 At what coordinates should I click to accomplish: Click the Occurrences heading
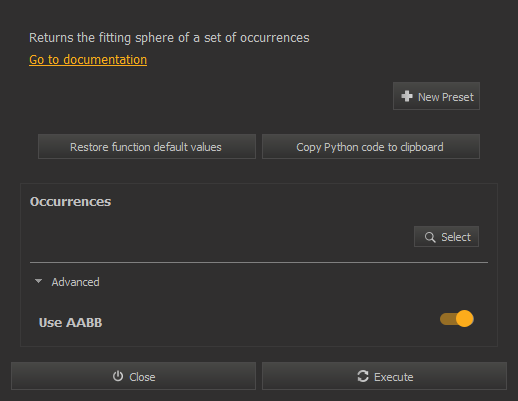coord(70,202)
